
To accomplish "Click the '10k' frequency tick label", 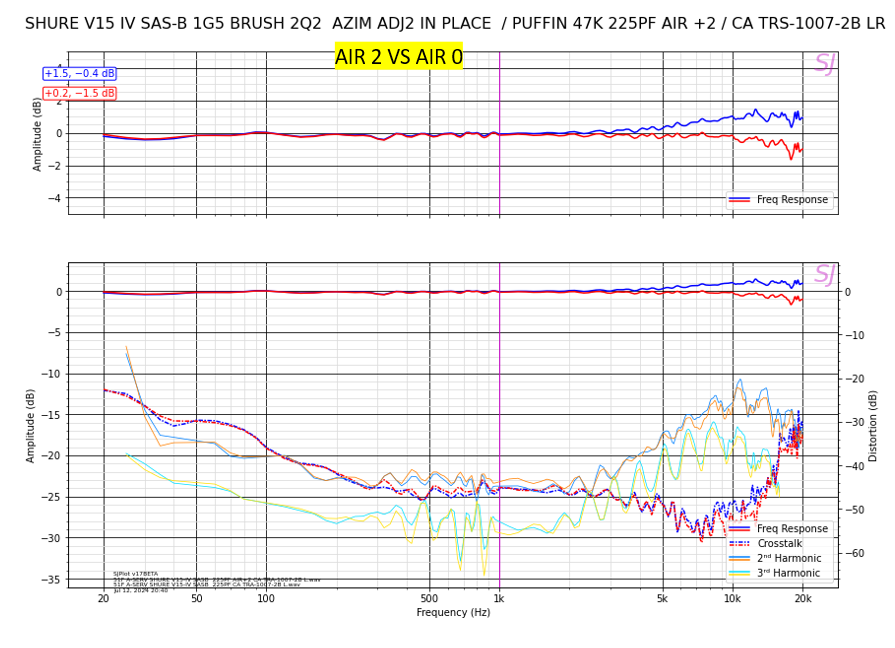I will click(732, 598).
